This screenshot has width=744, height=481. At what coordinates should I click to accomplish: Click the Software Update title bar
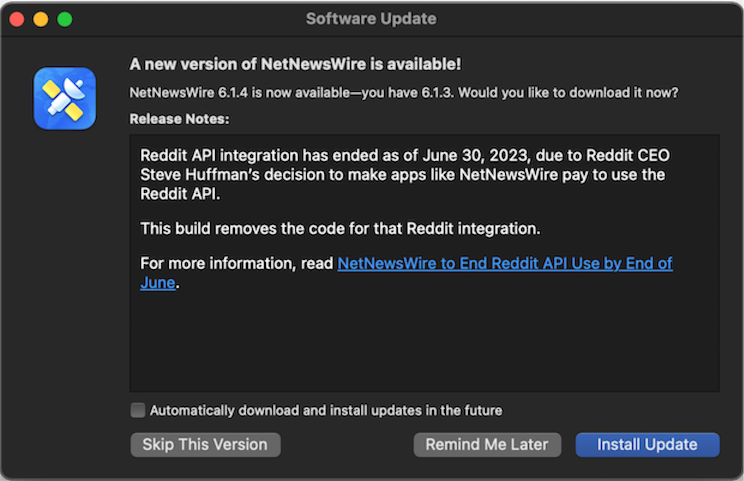(371, 19)
